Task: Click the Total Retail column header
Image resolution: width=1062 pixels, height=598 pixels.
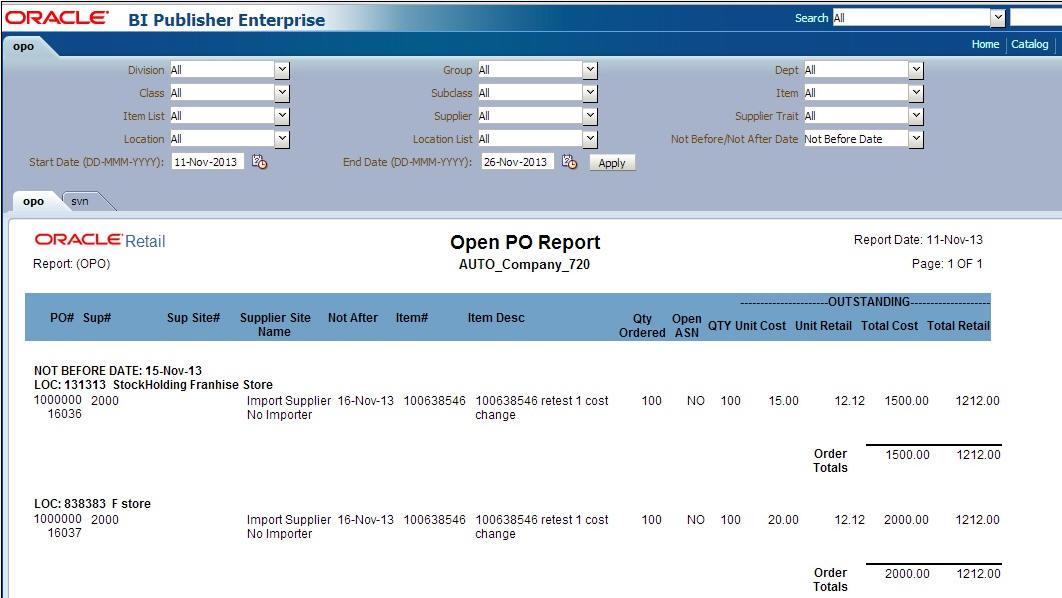Action: (958, 326)
